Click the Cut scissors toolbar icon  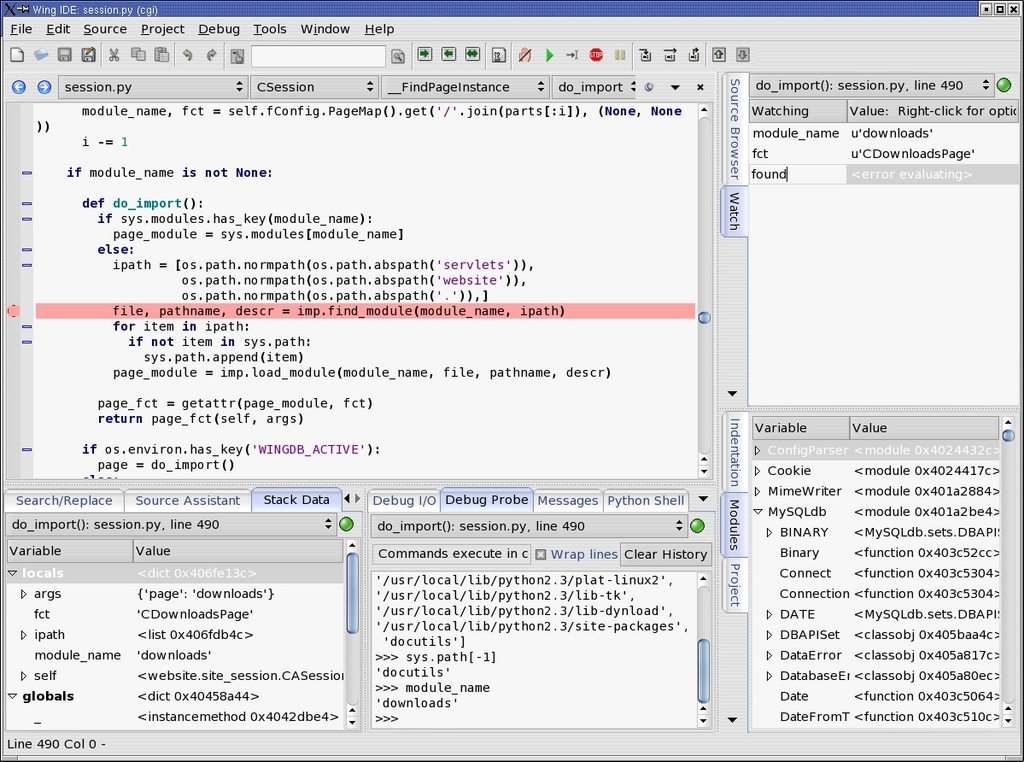114,56
